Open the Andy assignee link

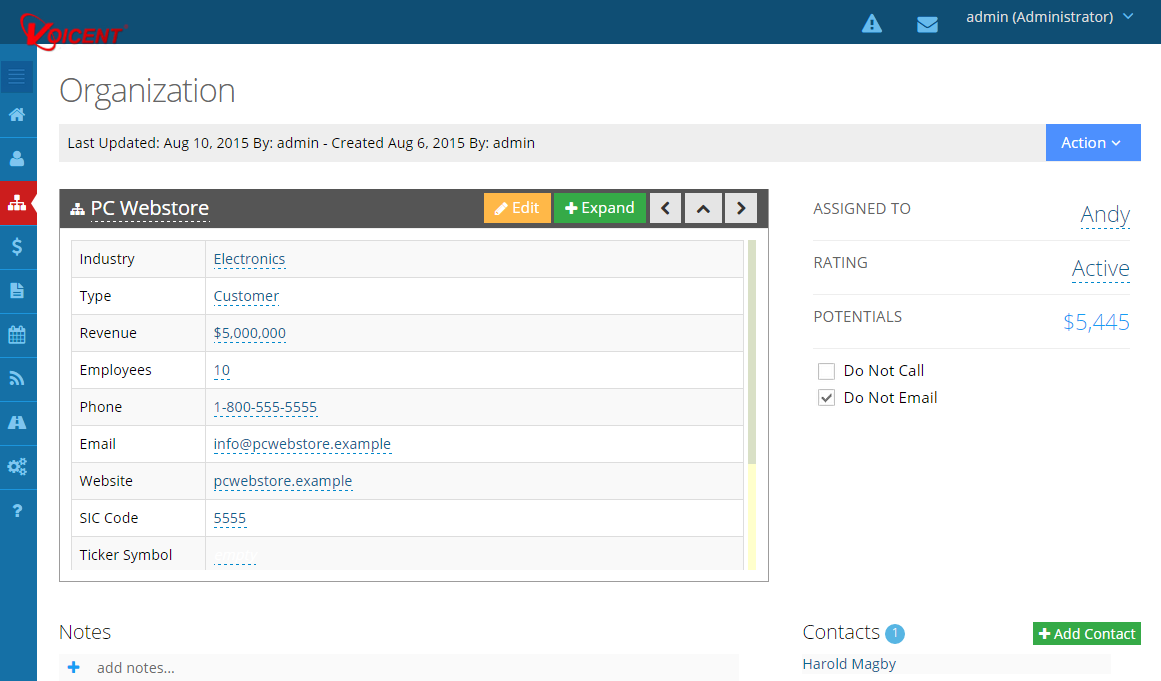pyautogui.click(x=1104, y=214)
